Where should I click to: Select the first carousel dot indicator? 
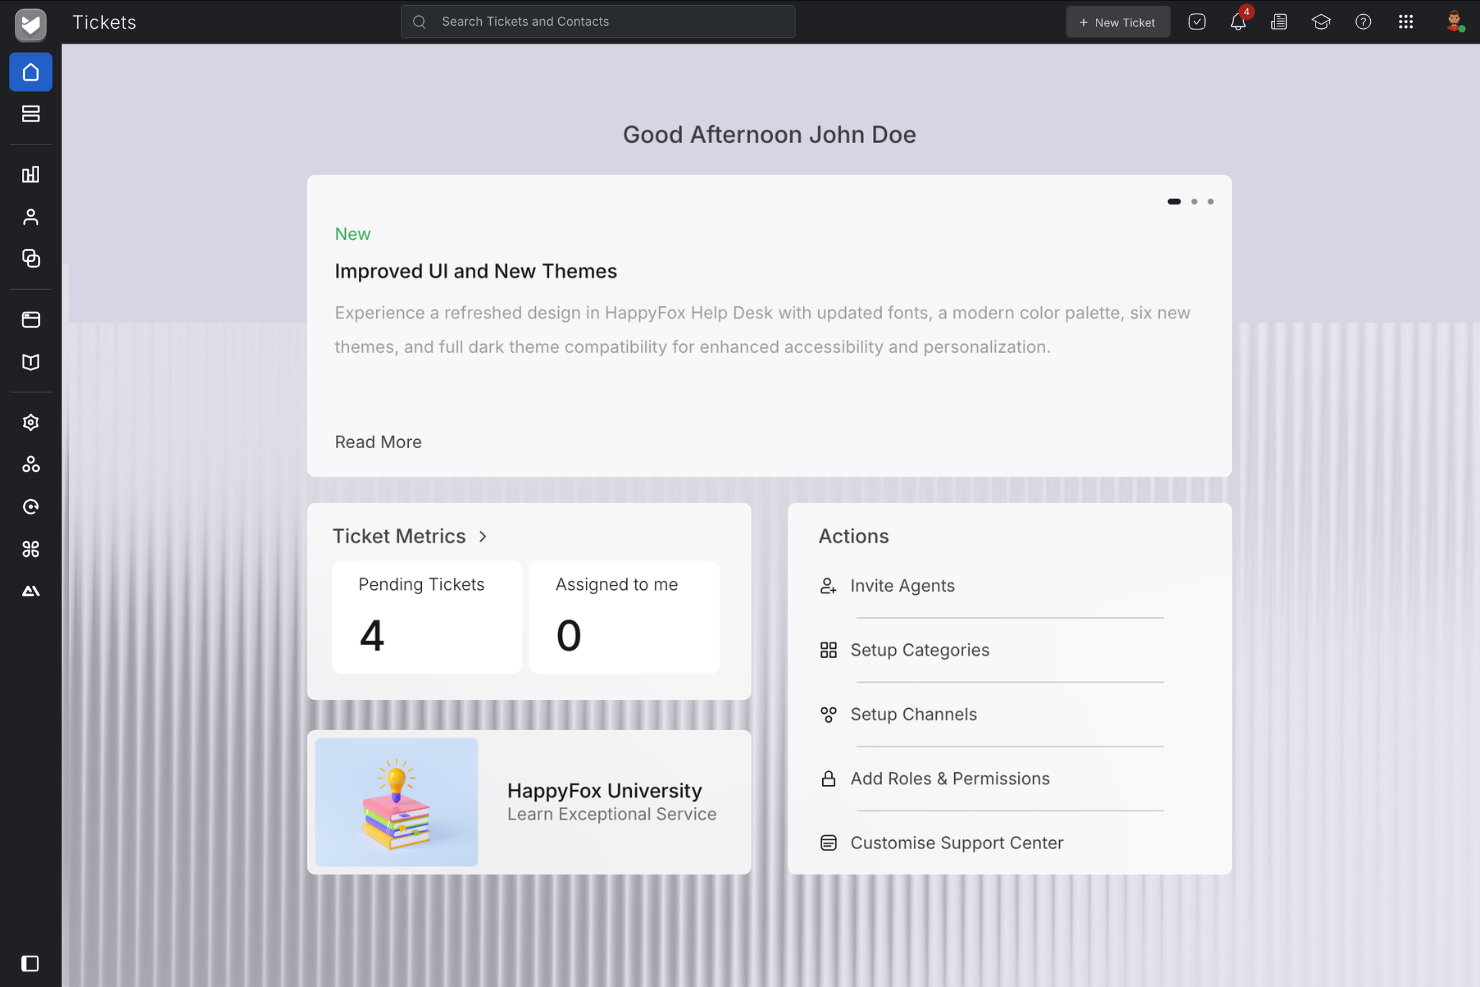[1173, 201]
